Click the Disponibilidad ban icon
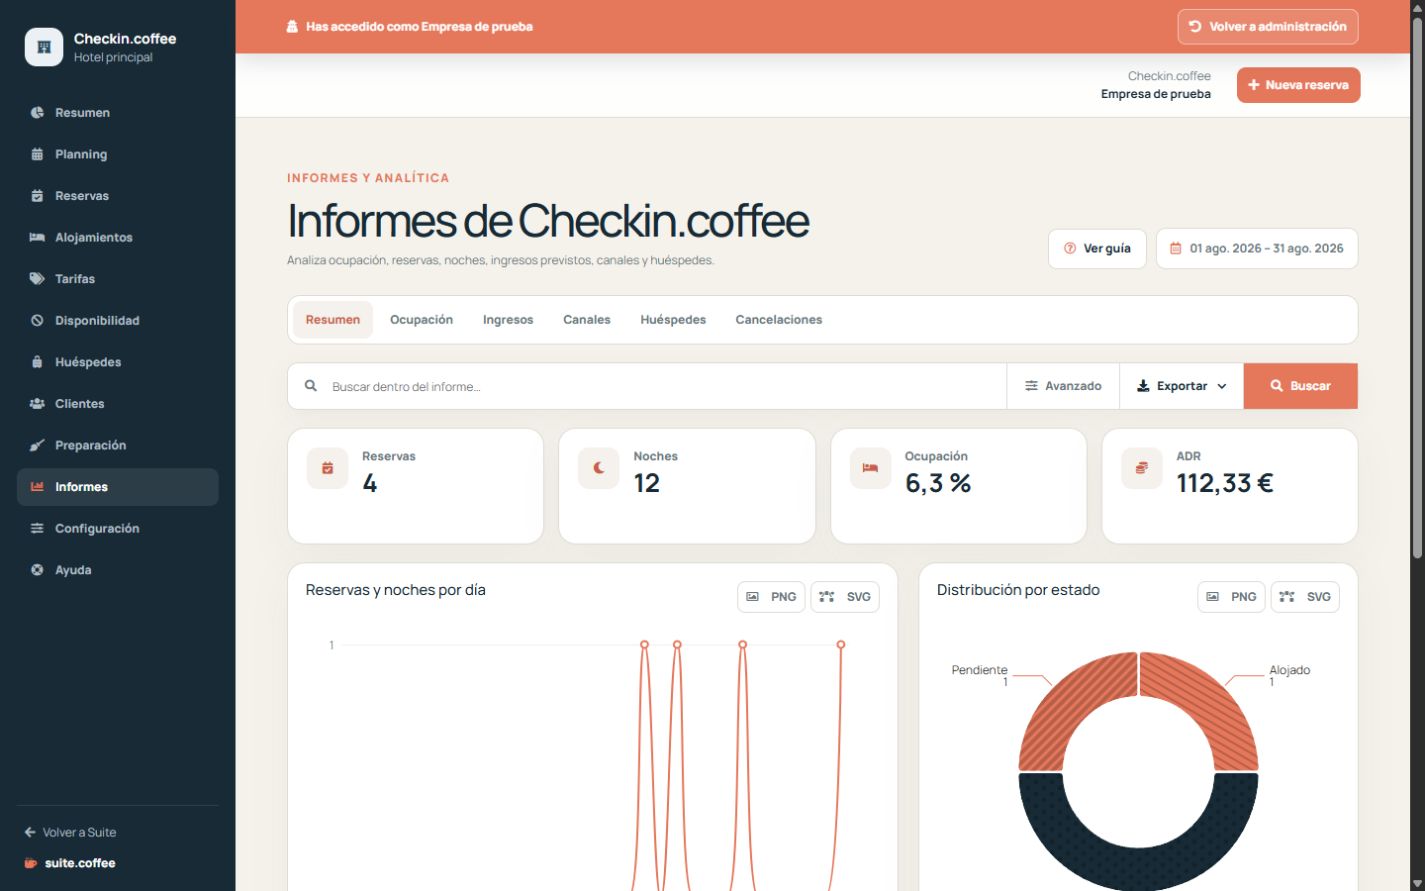The height and width of the screenshot is (891, 1425). [x=37, y=321]
